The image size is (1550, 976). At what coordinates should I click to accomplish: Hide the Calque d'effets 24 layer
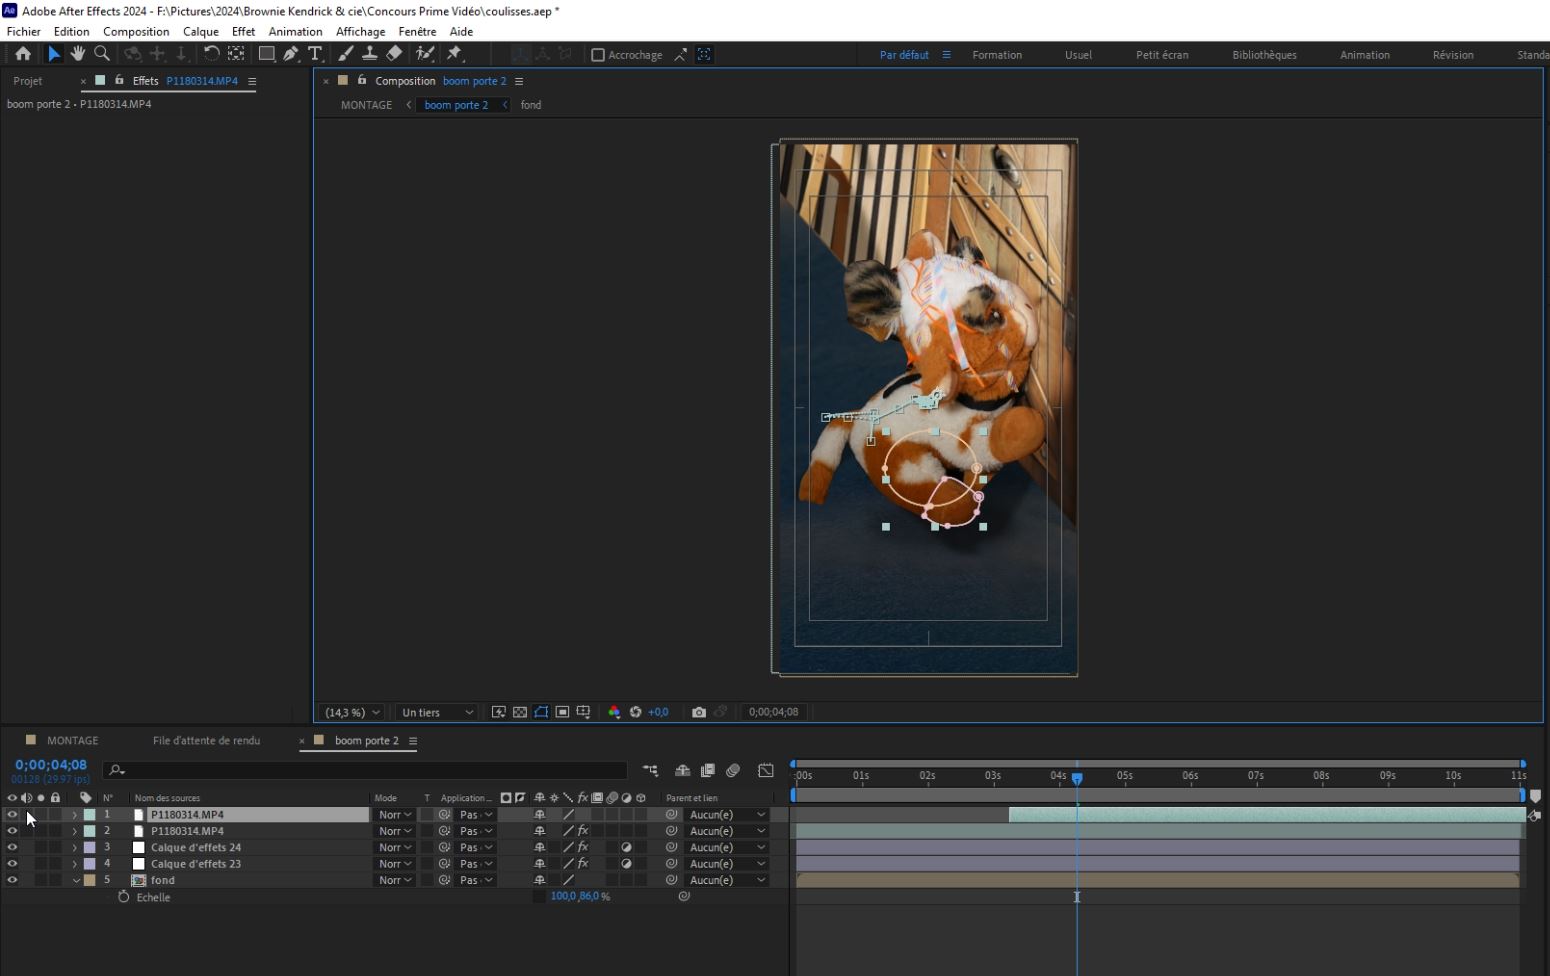(12, 847)
